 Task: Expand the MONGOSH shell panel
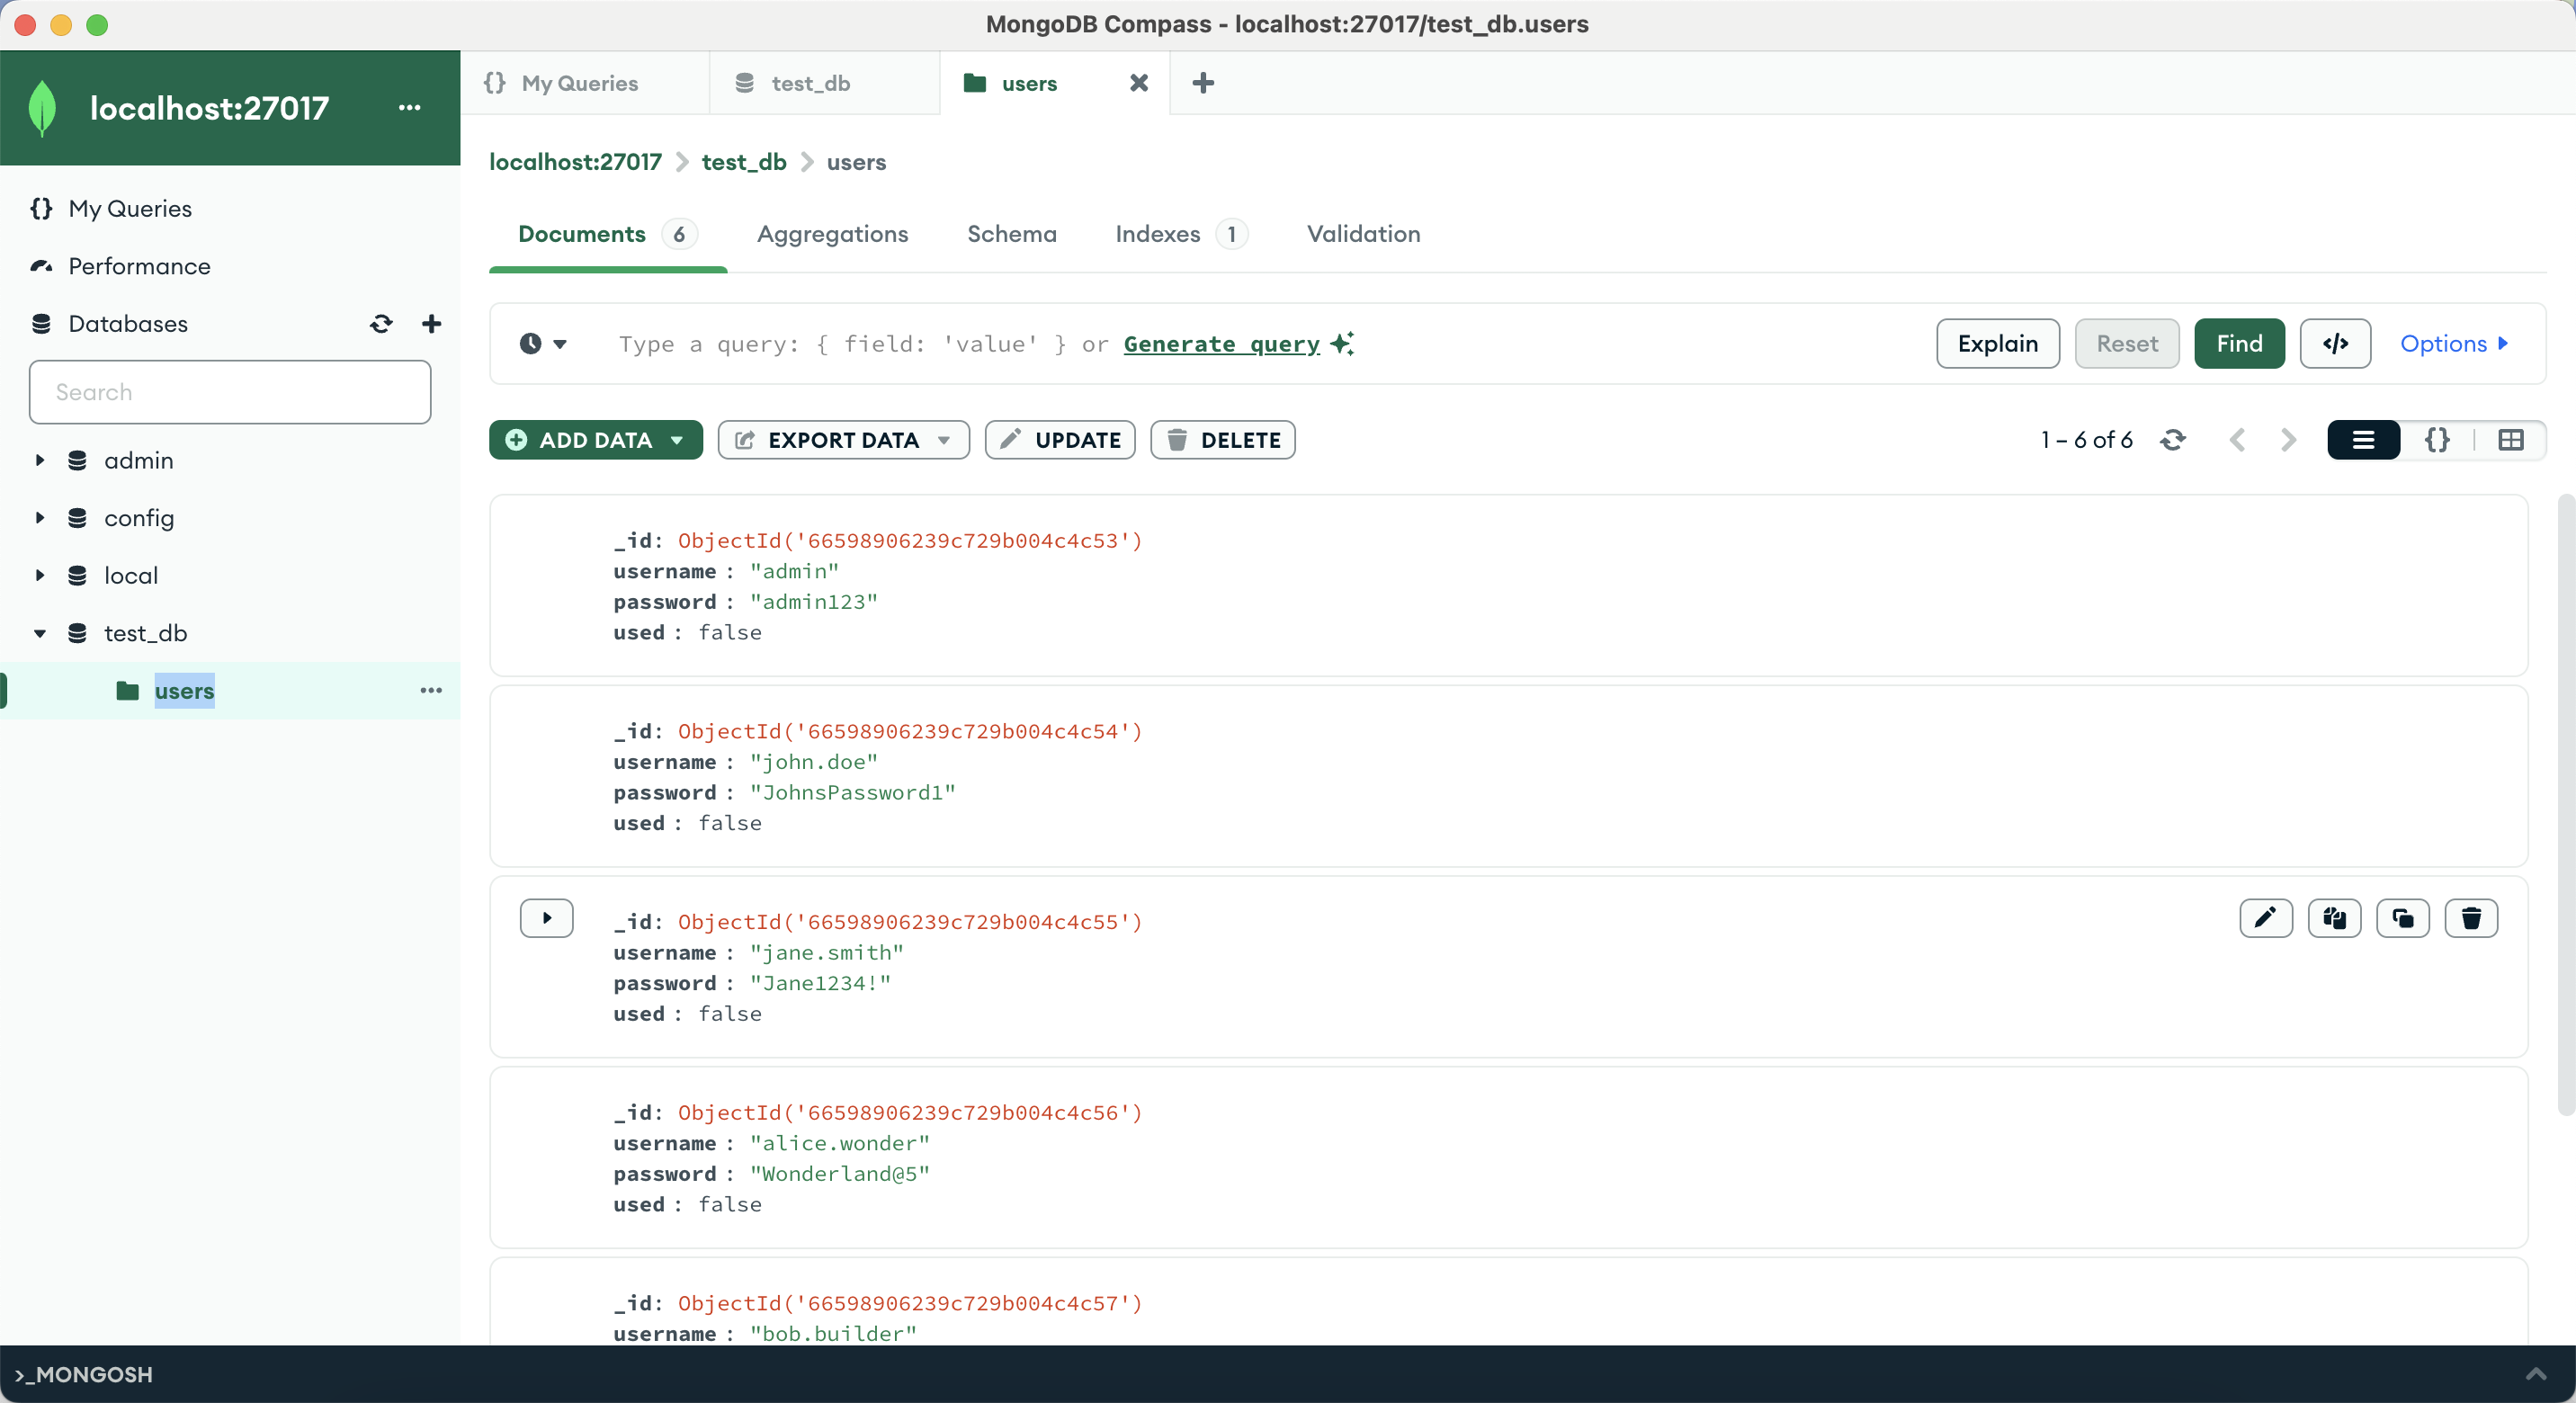point(2535,1374)
